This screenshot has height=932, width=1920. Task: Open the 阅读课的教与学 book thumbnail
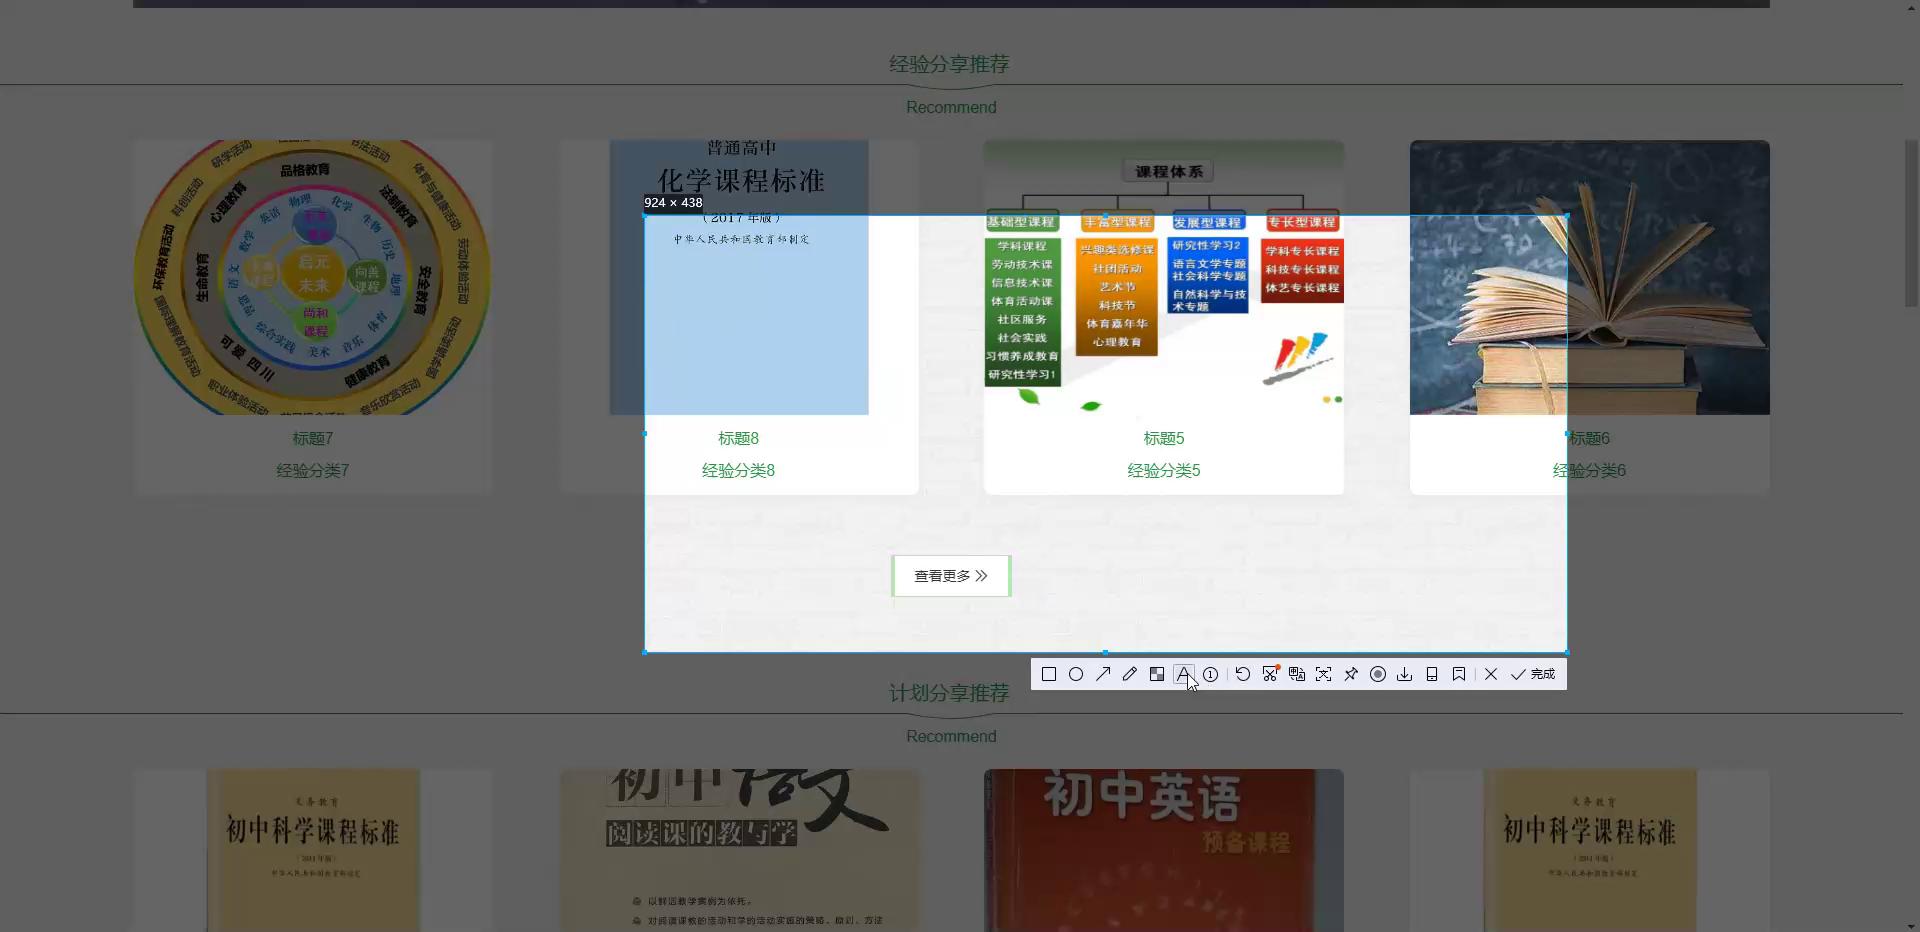739,850
